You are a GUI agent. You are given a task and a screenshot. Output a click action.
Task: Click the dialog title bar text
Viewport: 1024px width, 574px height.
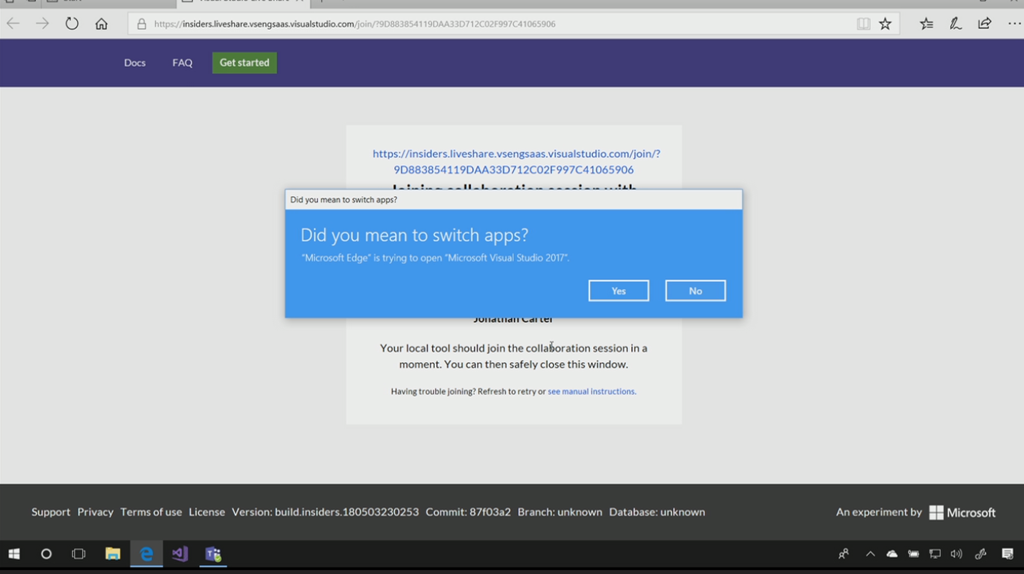[344, 200]
